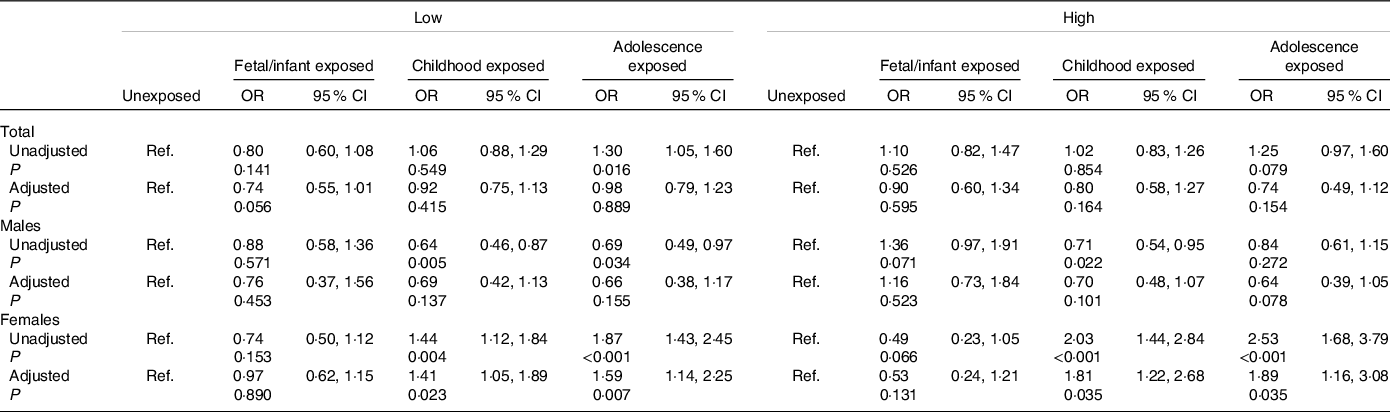Click the first 'Unexposed' header under Low
Image resolution: width=1390 pixels, height=412 pixels.
pyautogui.click(x=161, y=96)
